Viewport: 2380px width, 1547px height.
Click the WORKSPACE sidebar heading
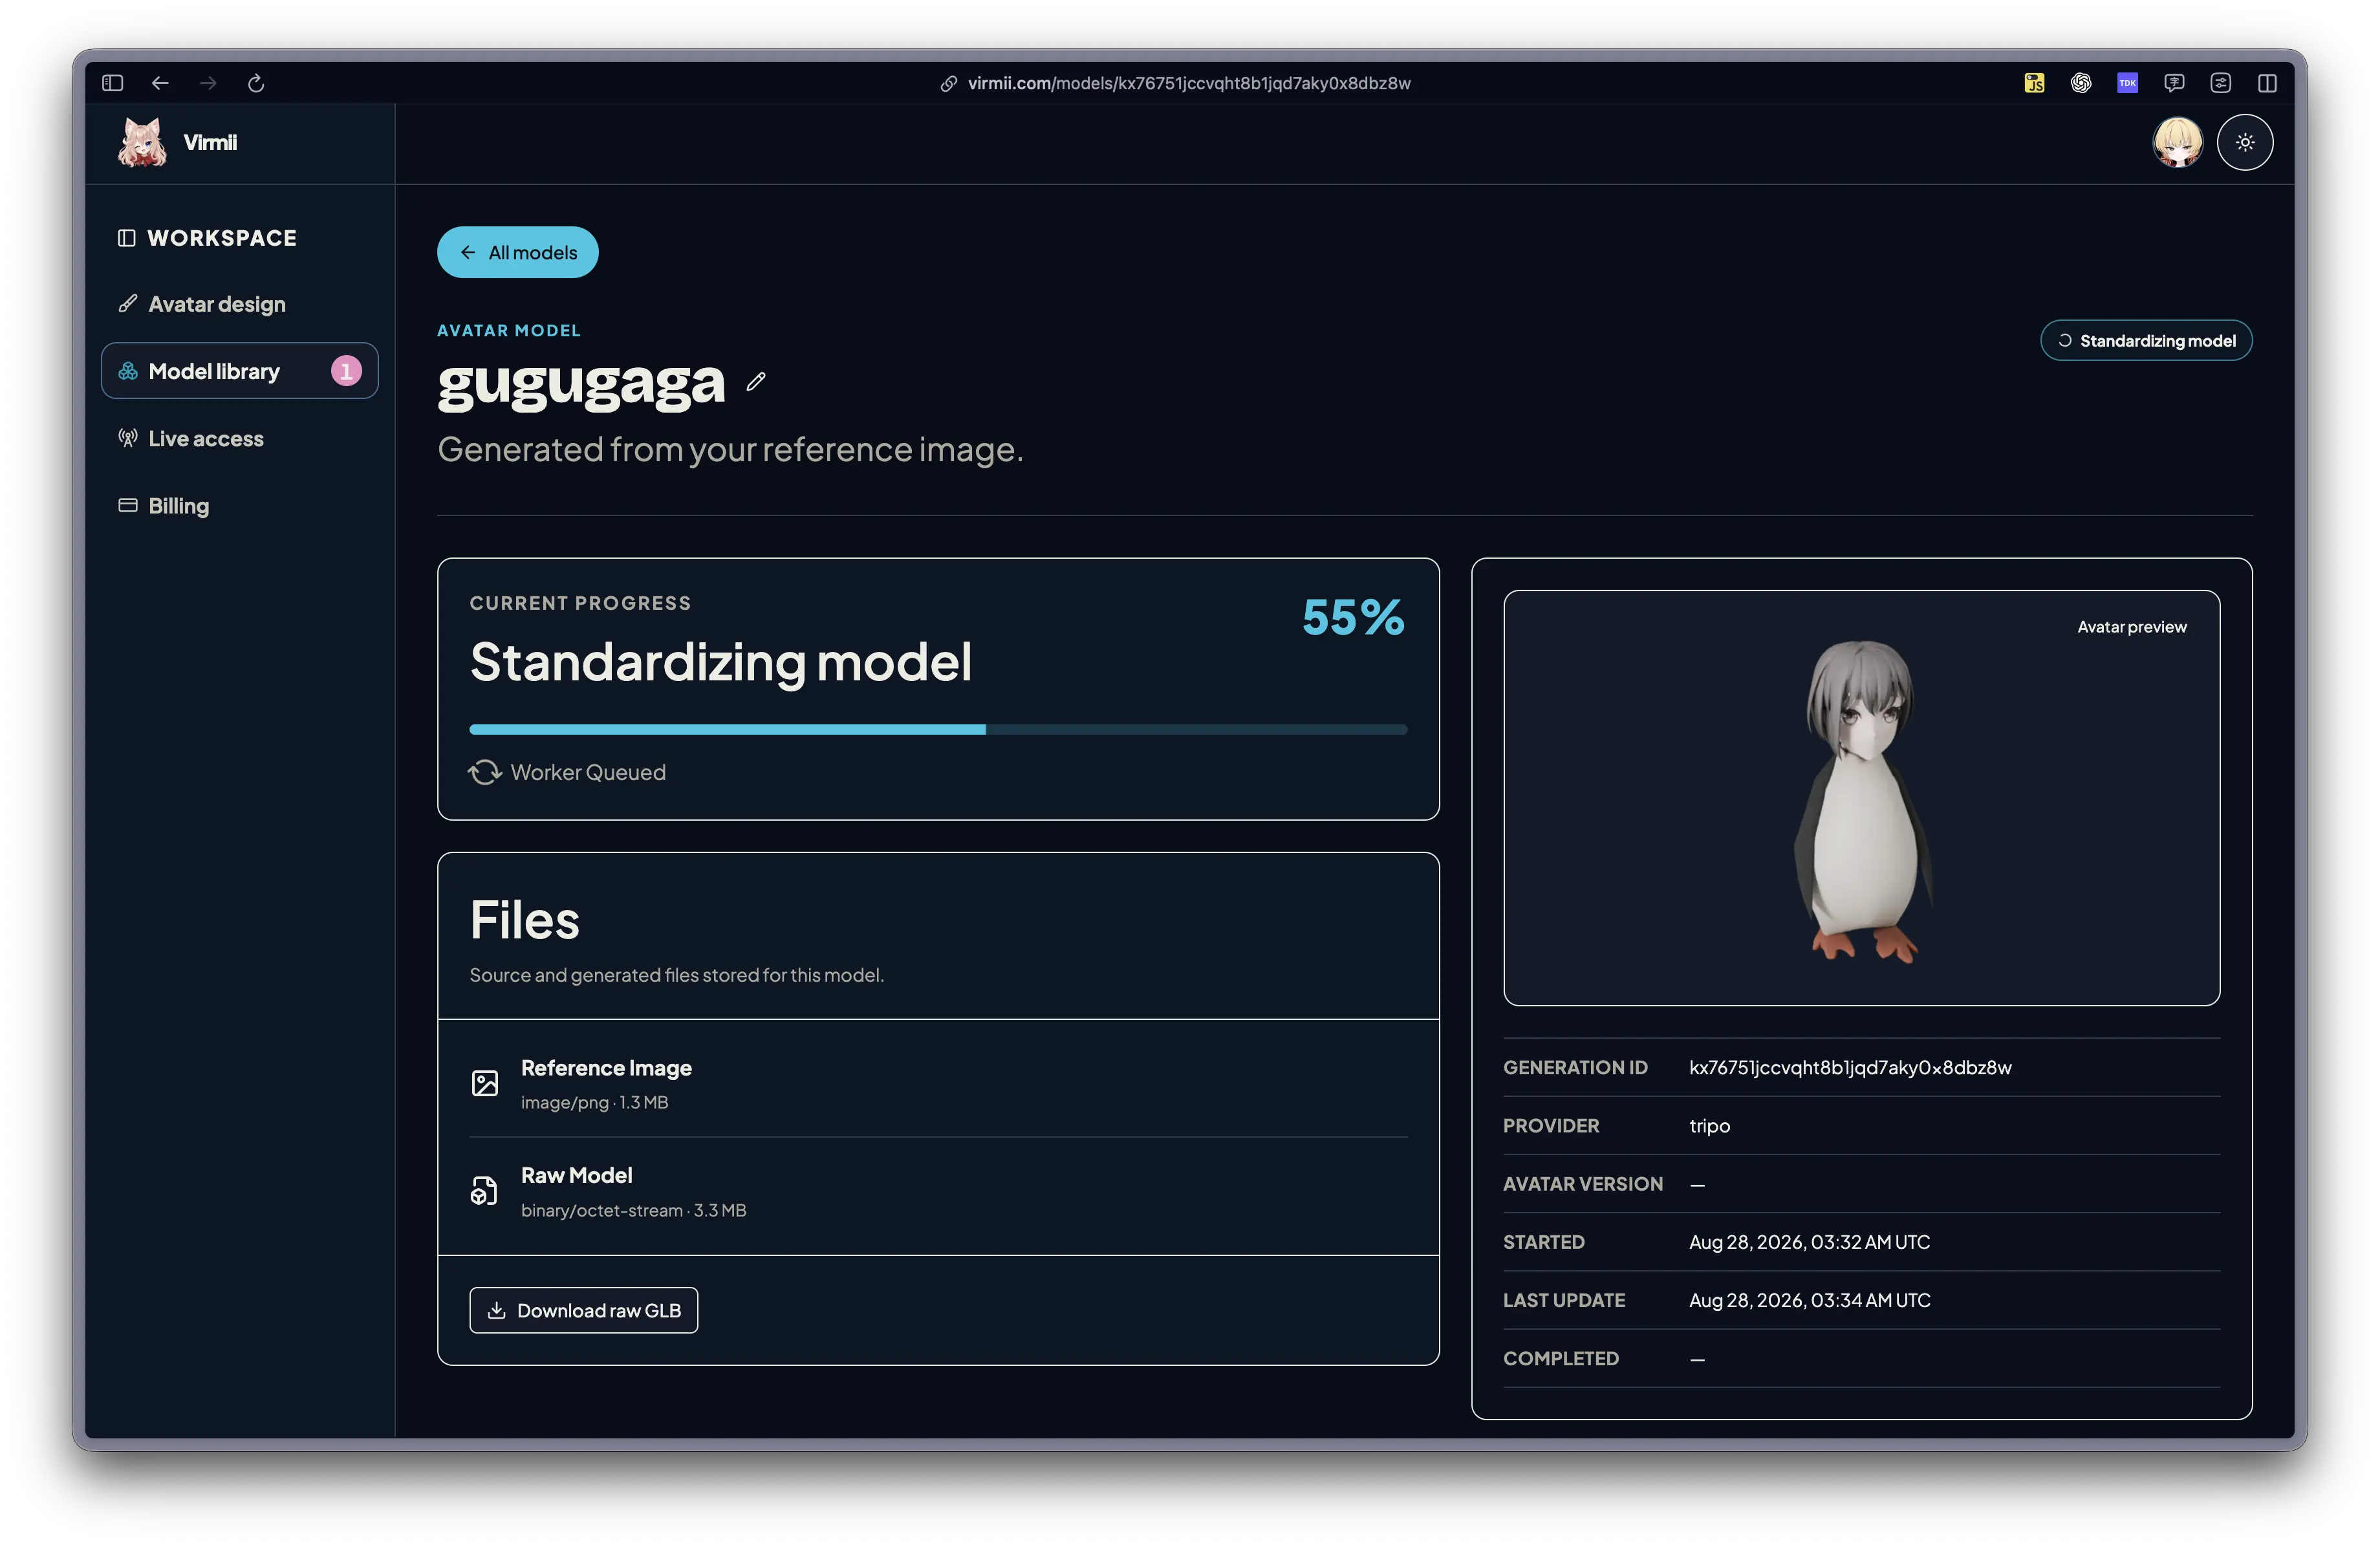click(x=222, y=238)
